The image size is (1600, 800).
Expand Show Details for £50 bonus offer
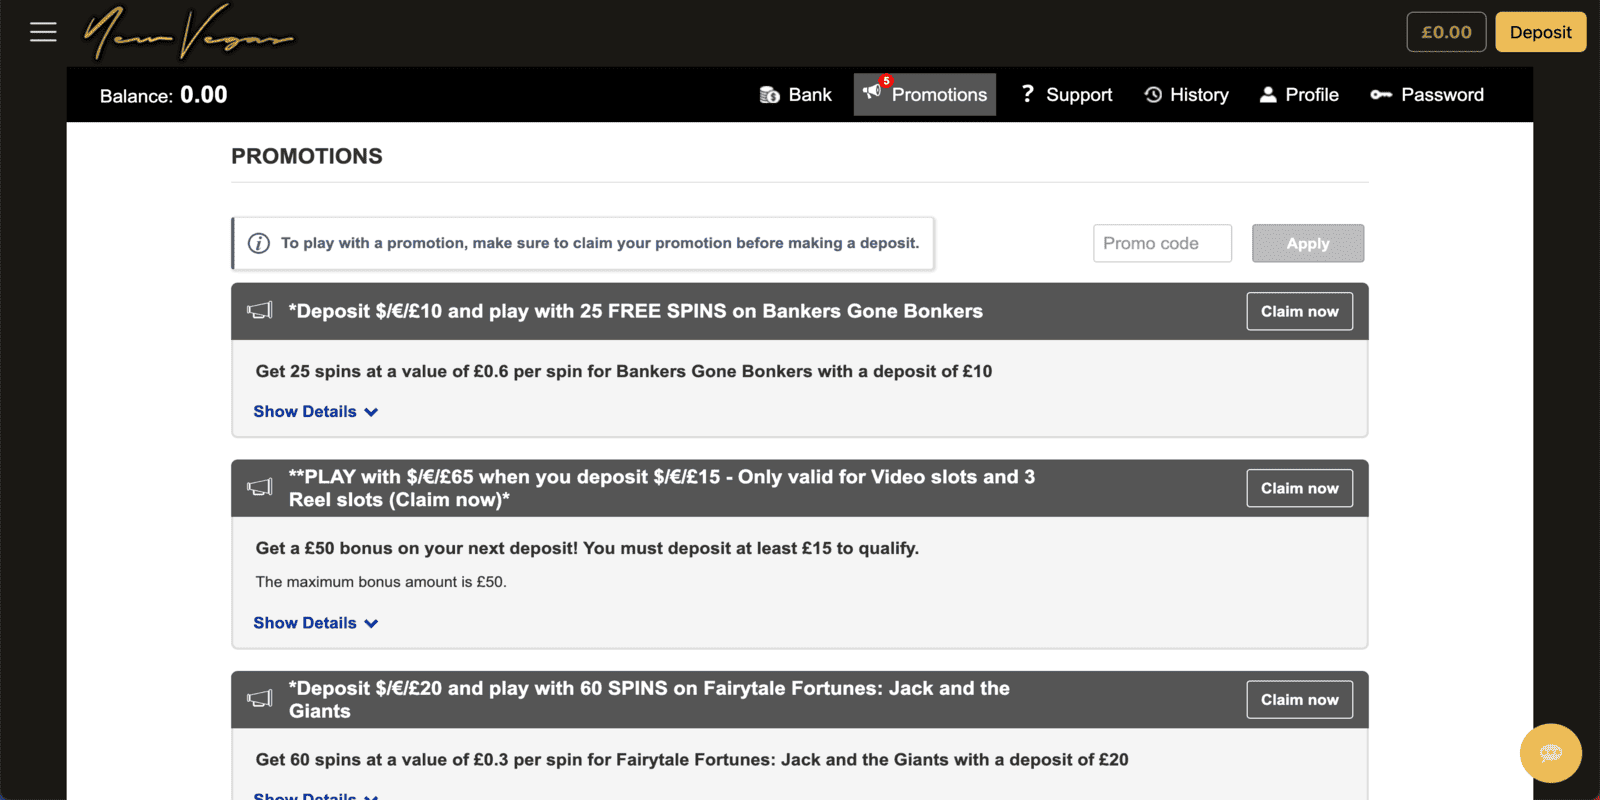[x=315, y=623]
